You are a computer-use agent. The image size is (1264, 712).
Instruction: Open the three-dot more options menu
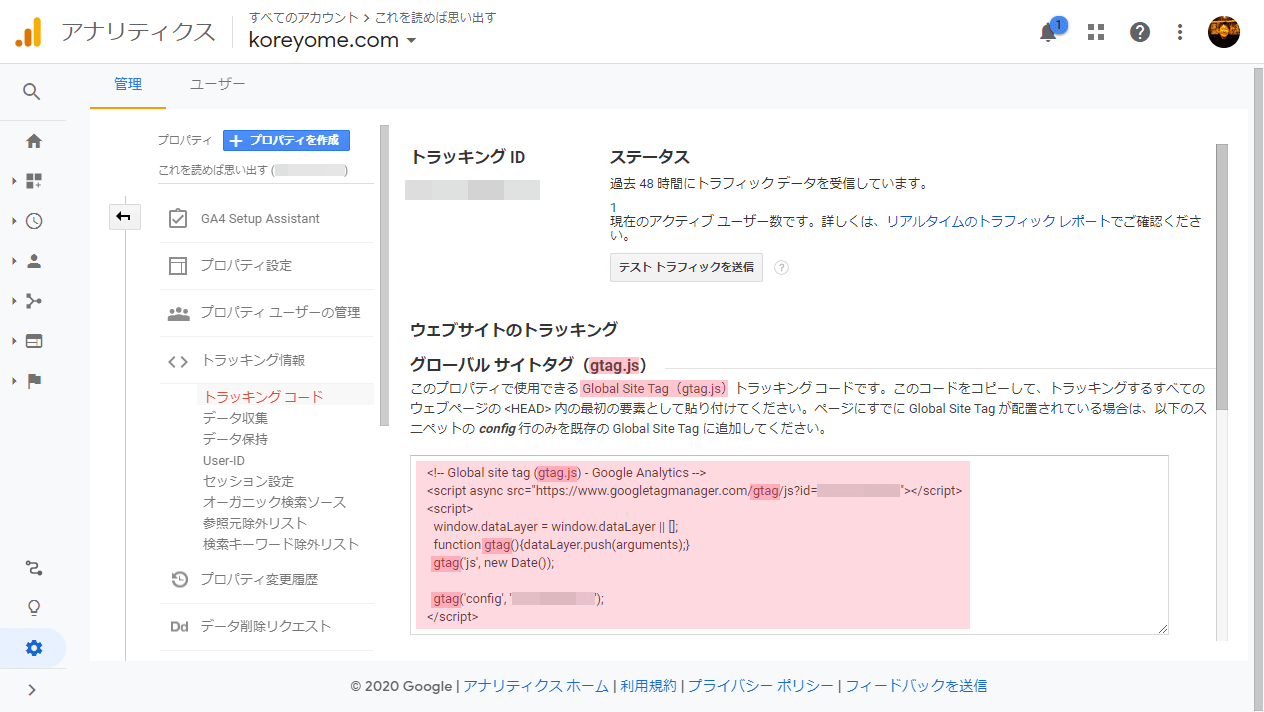[1180, 32]
